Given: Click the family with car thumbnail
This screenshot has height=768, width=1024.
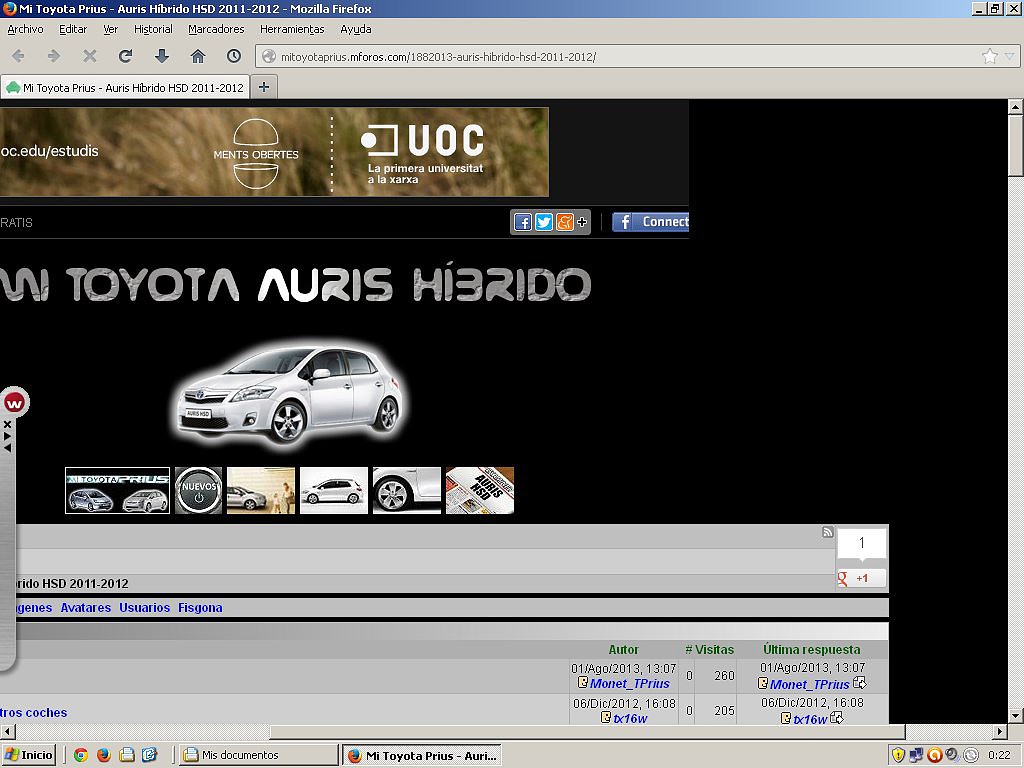Looking at the screenshot, I should (x=261, y=490).
